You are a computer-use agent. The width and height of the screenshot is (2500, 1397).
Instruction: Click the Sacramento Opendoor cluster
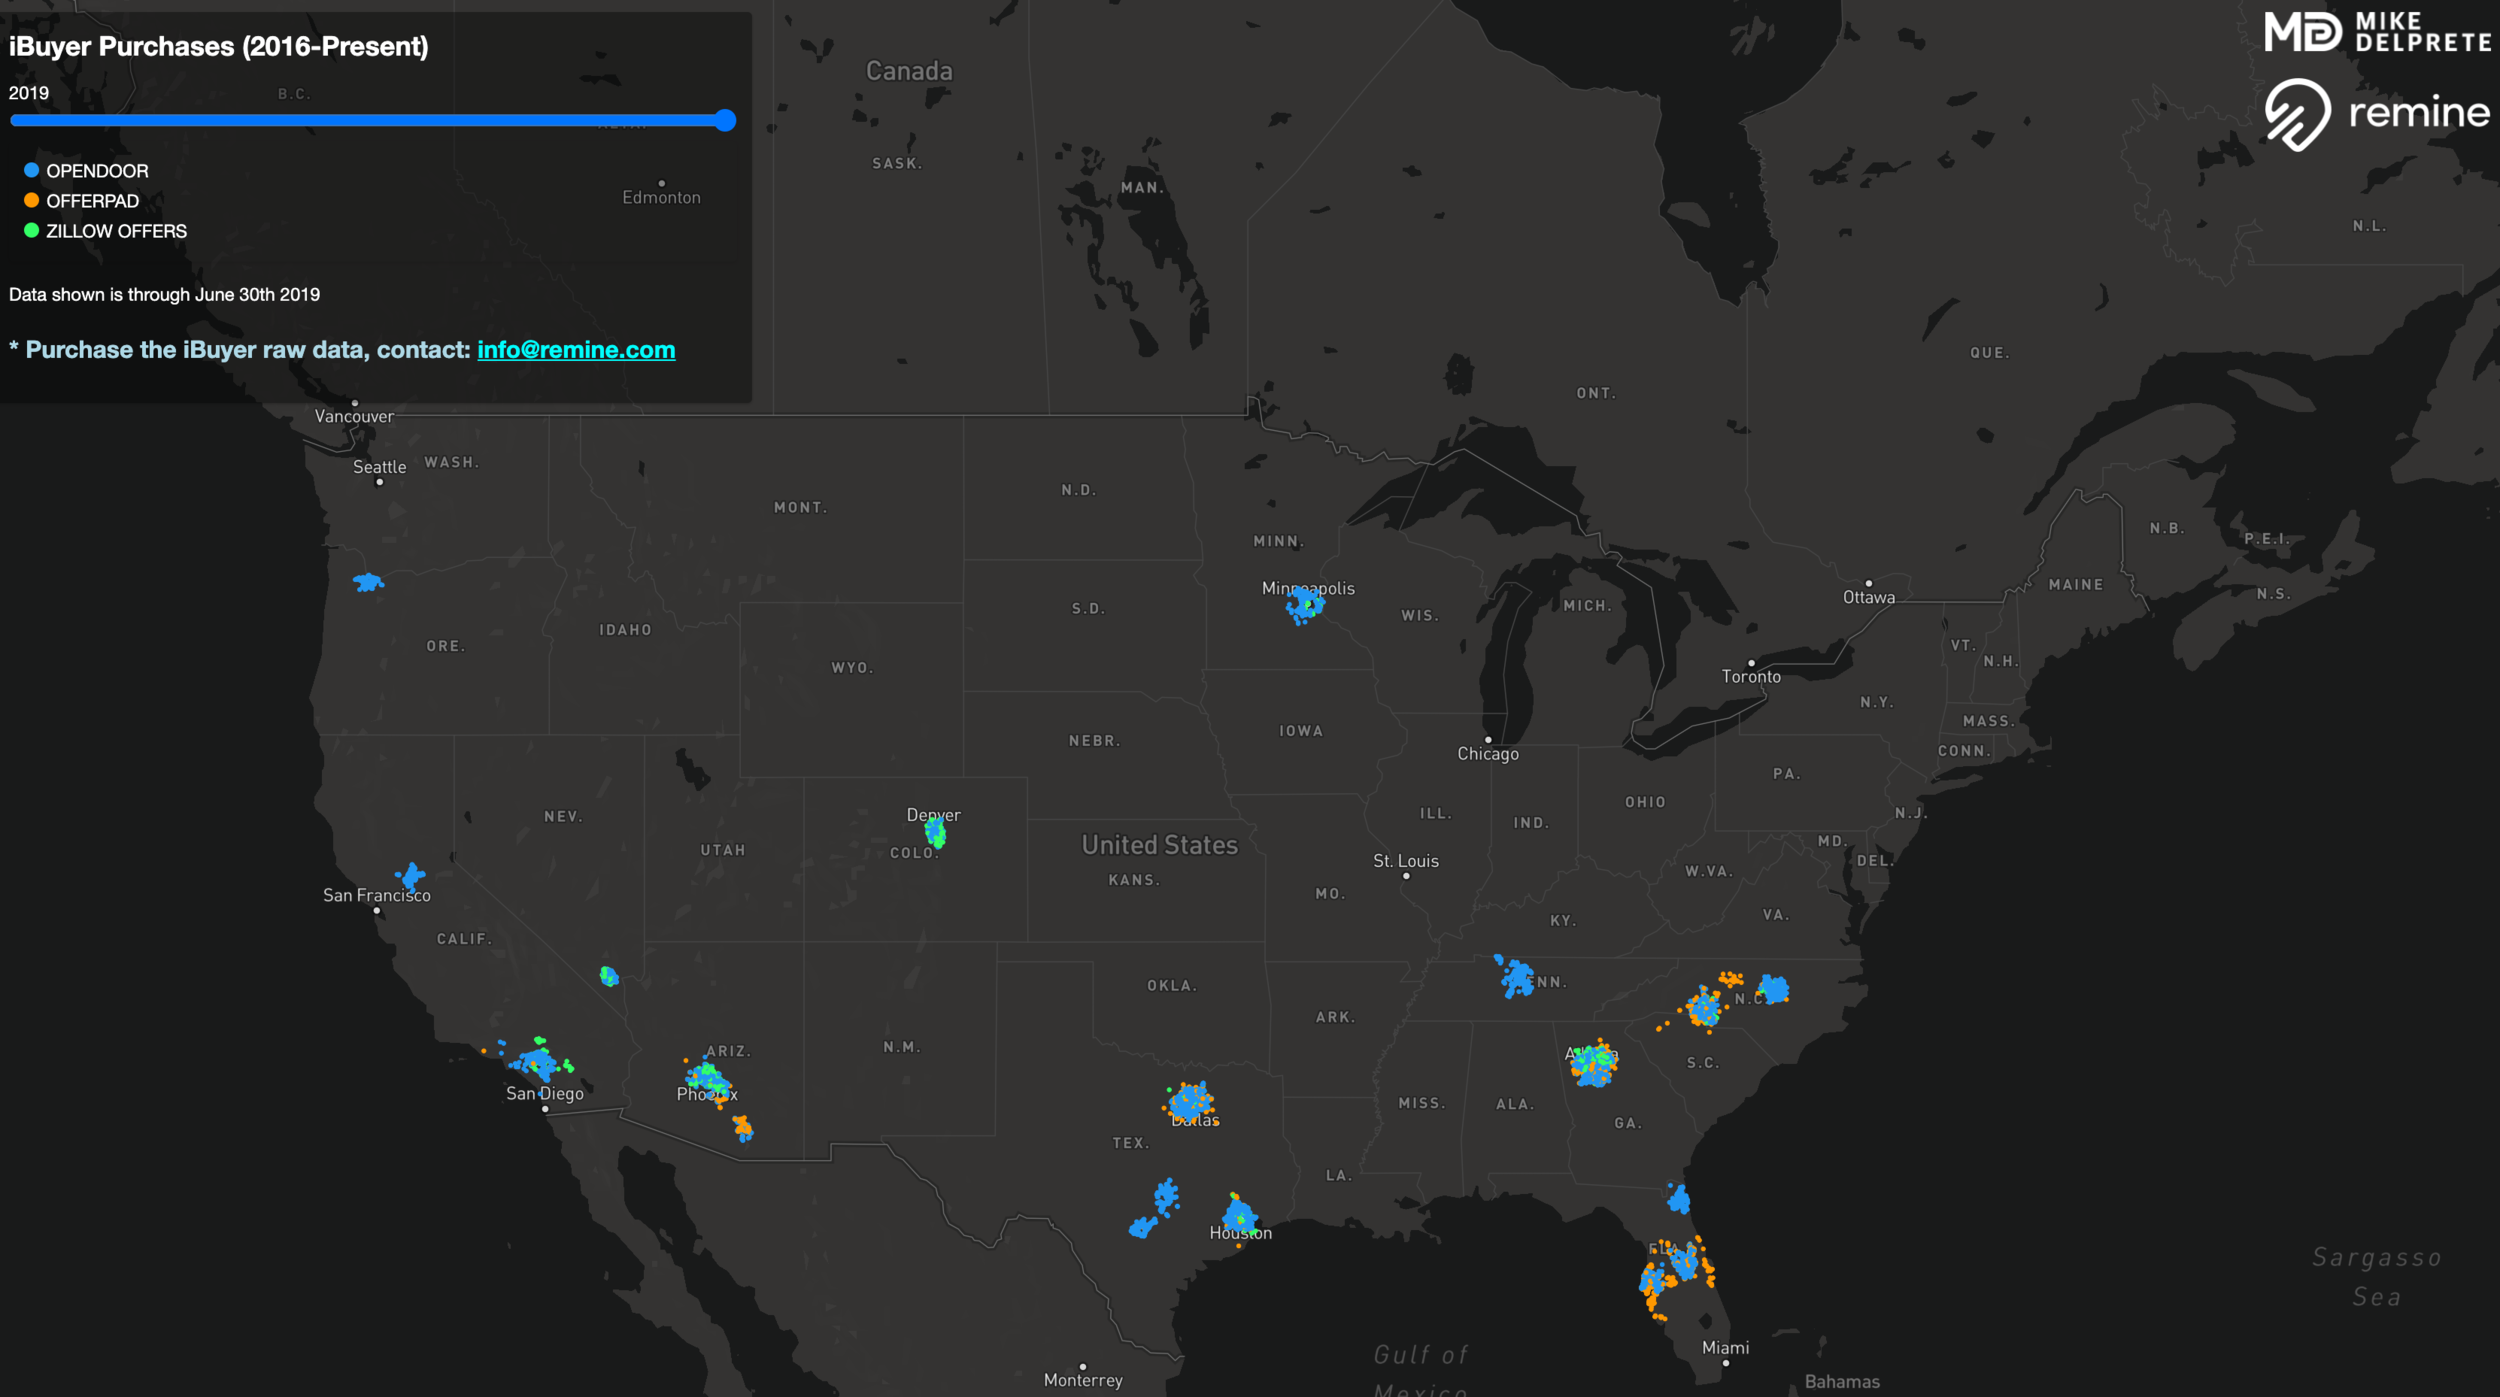coord(410,877)
